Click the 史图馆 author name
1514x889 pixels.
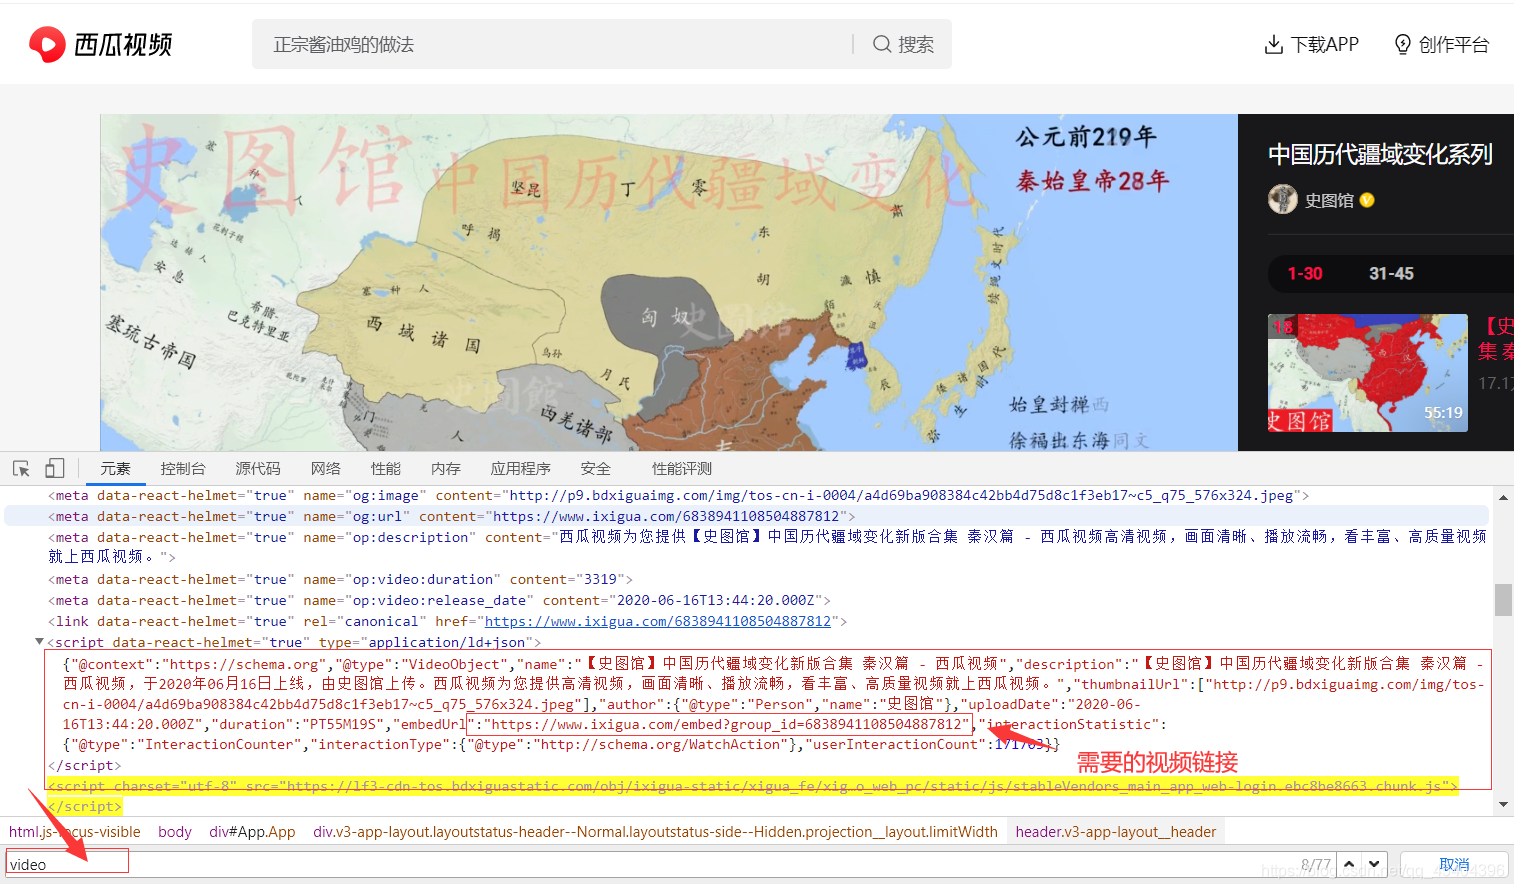pos(1329,200)
